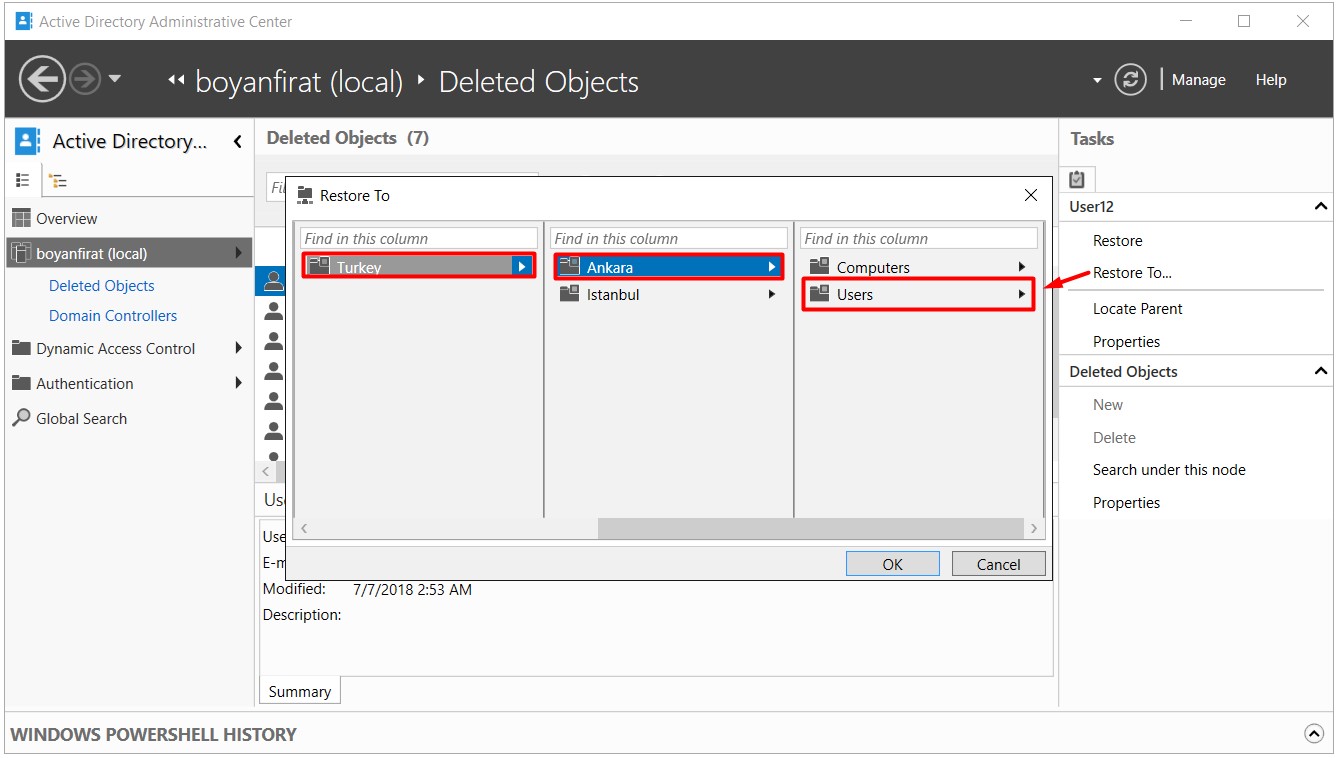The image size is (1336, 758).
Task: Collapse the Active Directory navigation pane
Action: click(237, 142)
